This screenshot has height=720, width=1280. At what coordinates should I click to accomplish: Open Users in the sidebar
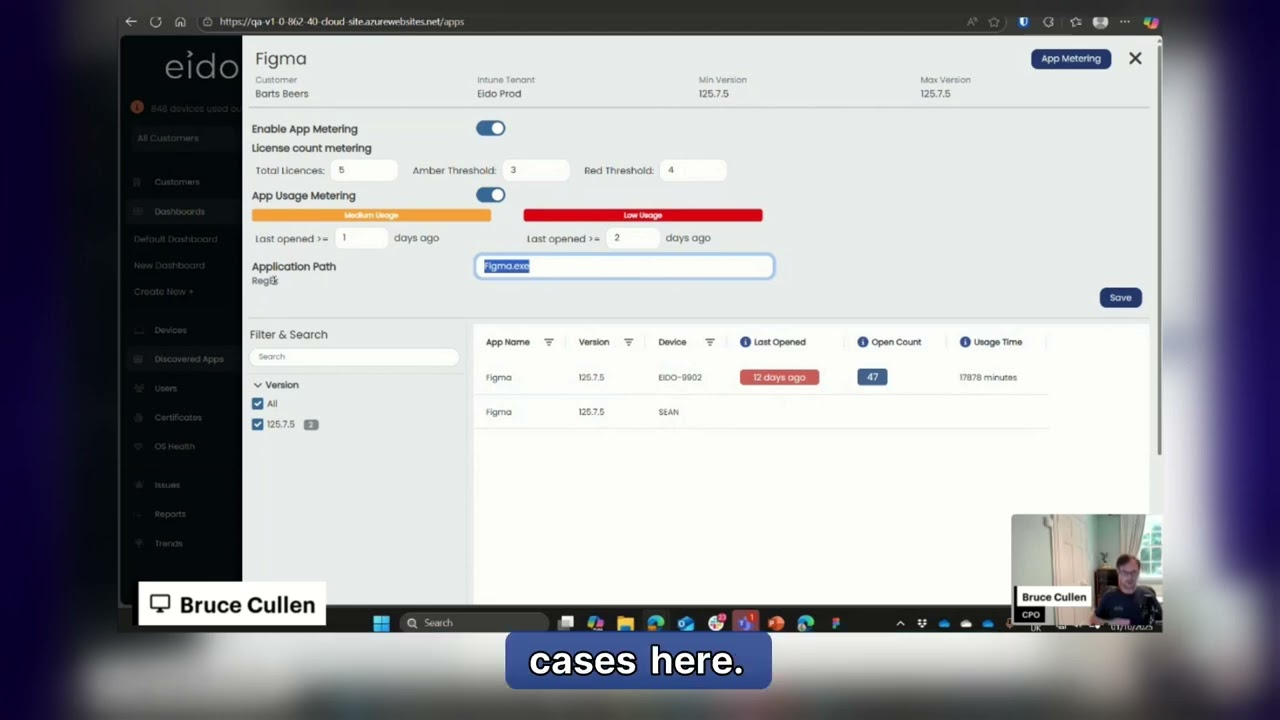tap(166, 388)
